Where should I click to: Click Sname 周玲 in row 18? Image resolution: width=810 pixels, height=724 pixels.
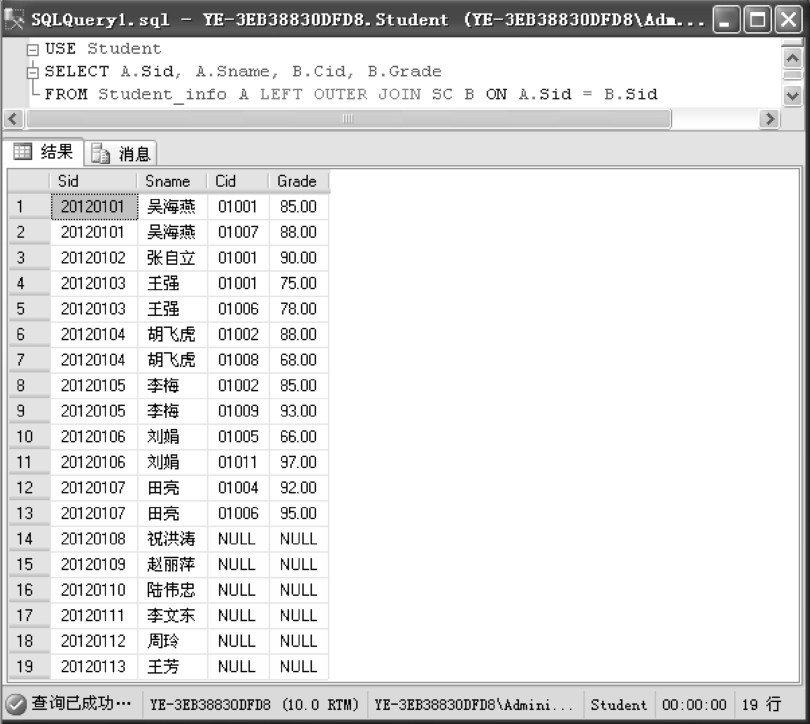(172, 641)
